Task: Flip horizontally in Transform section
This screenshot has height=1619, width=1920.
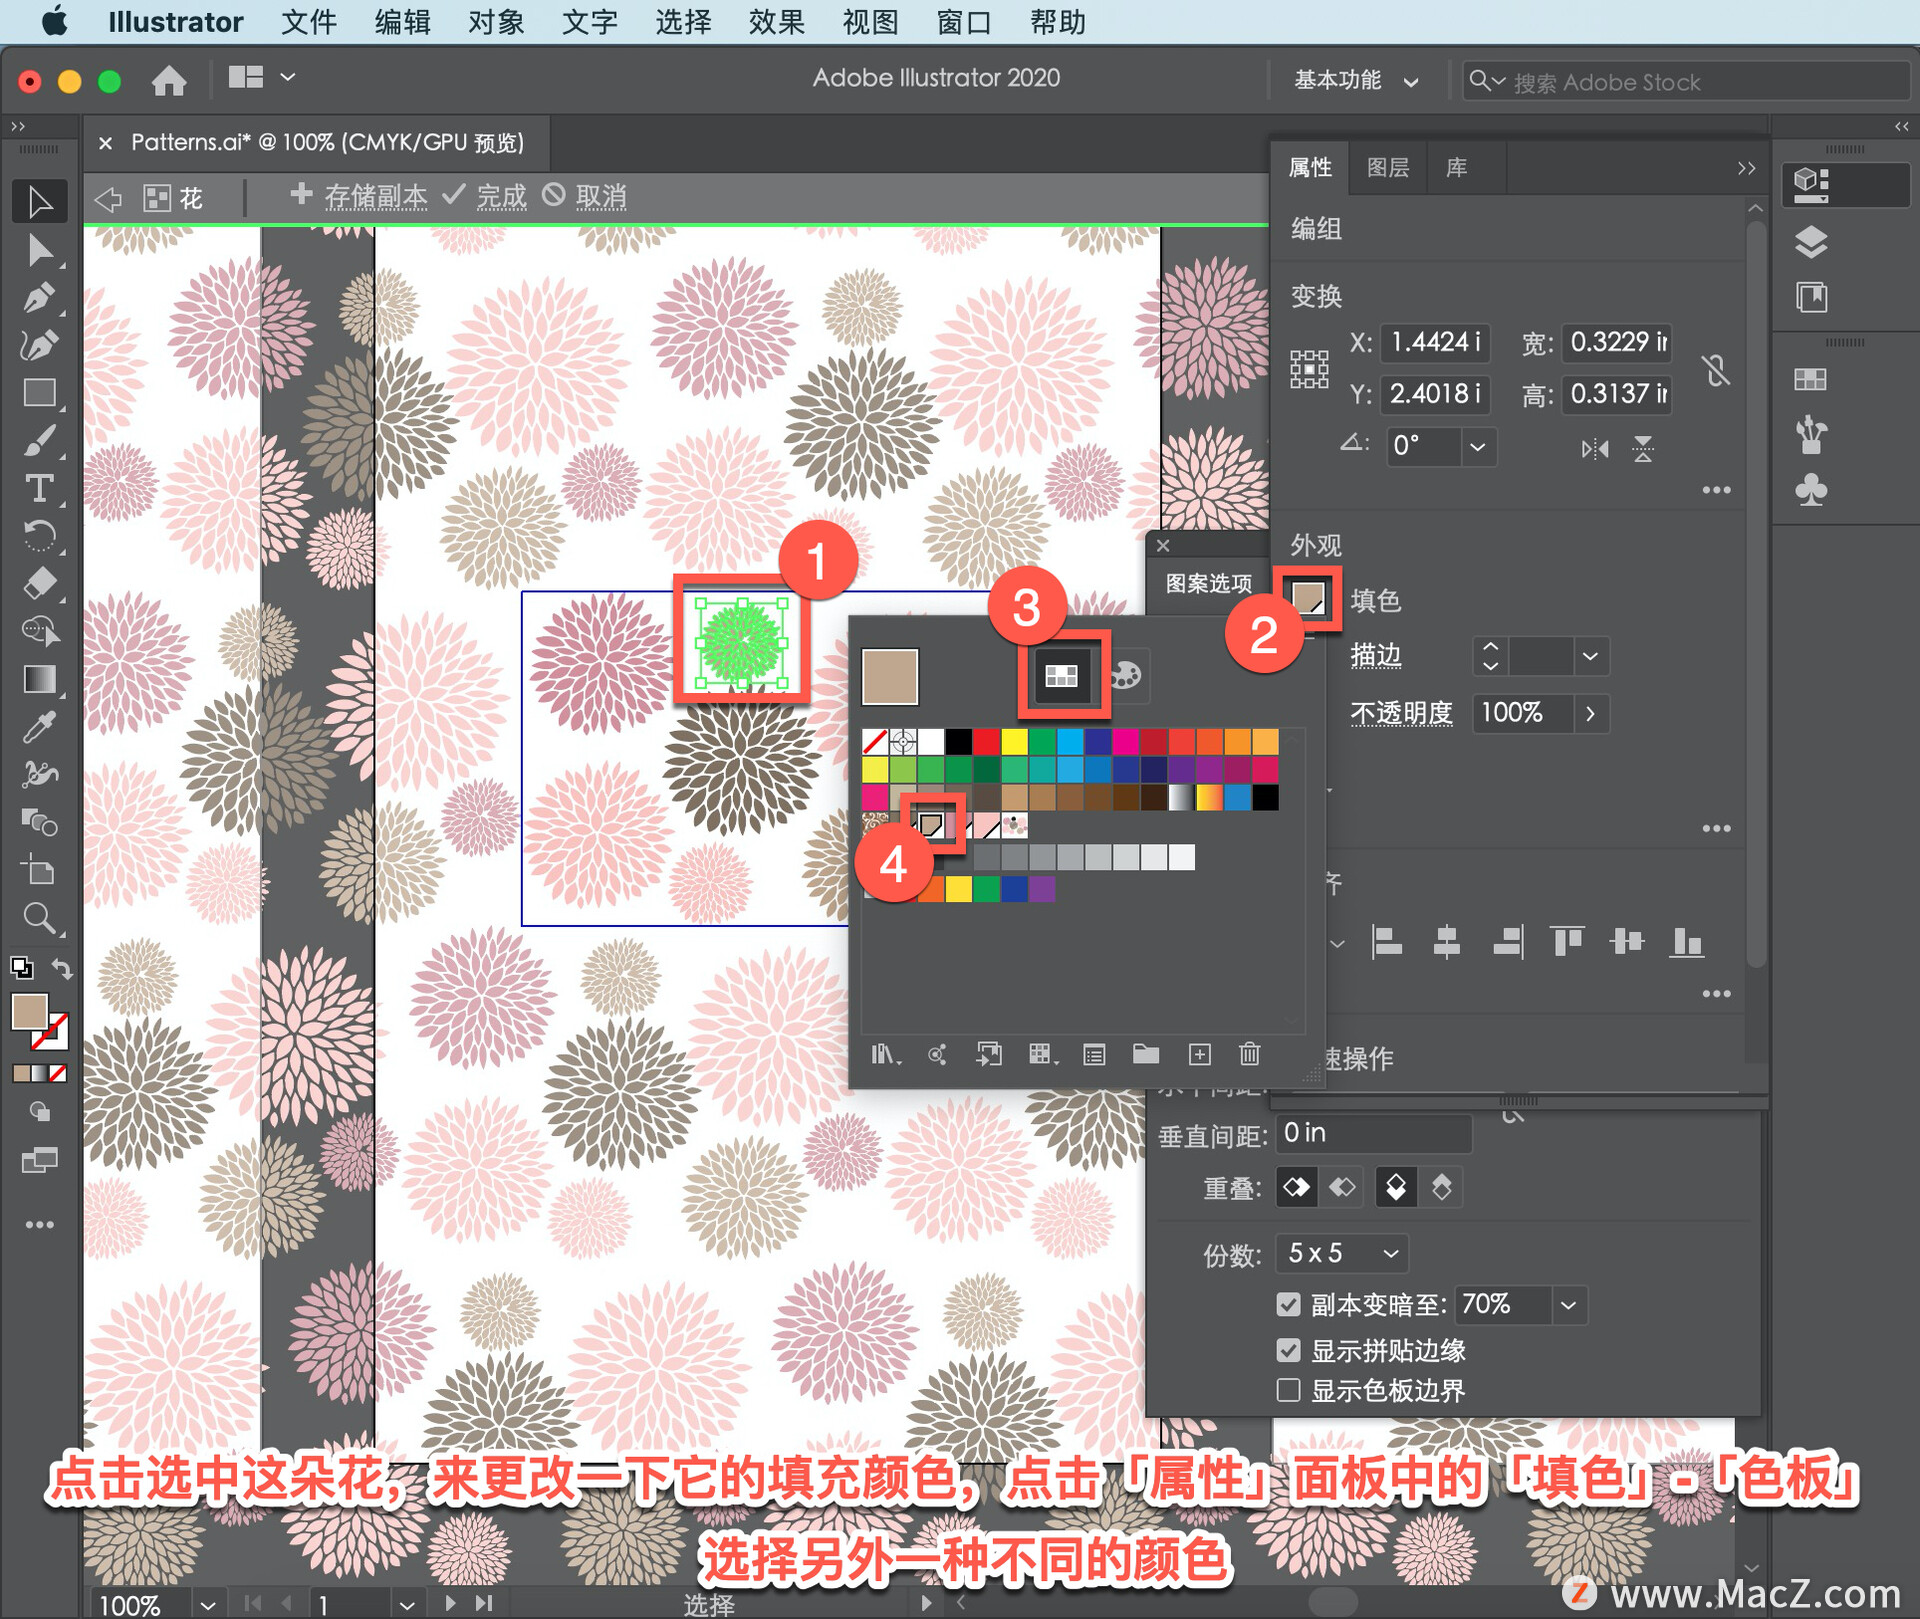Action: coord(1594,449)
